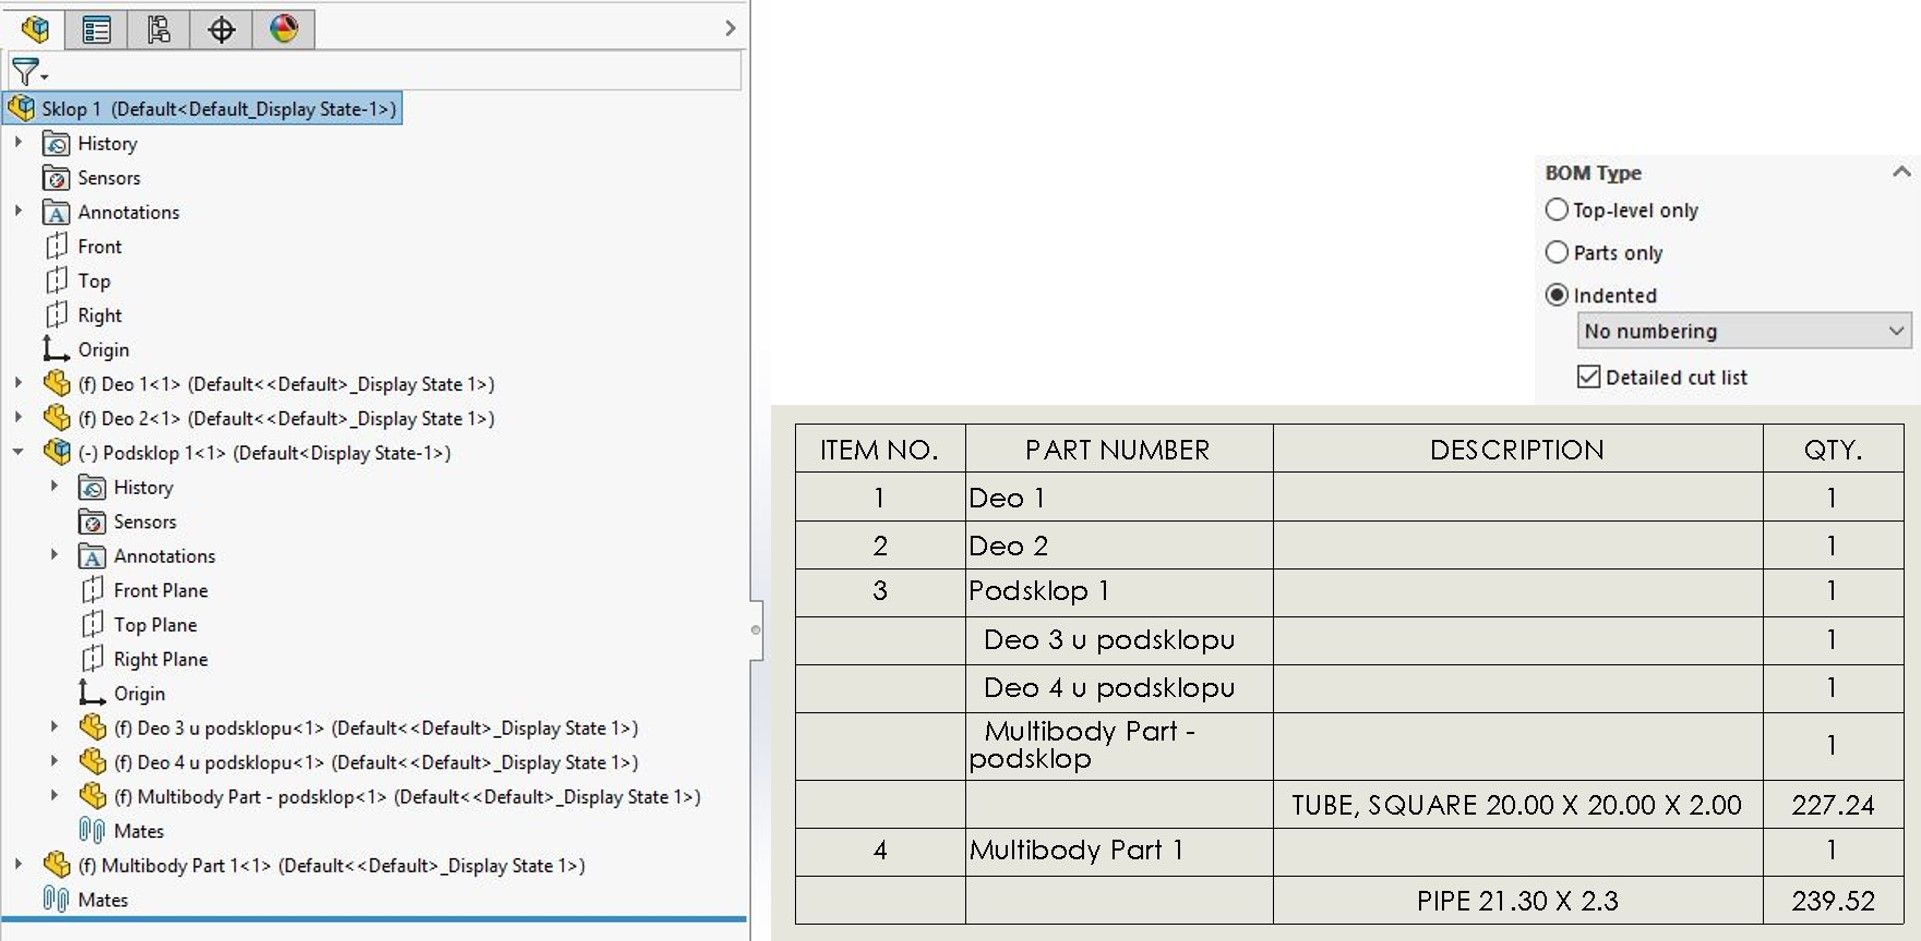
Task: Open the PropertyManager tab icon
Action: (x=96, y=29)
